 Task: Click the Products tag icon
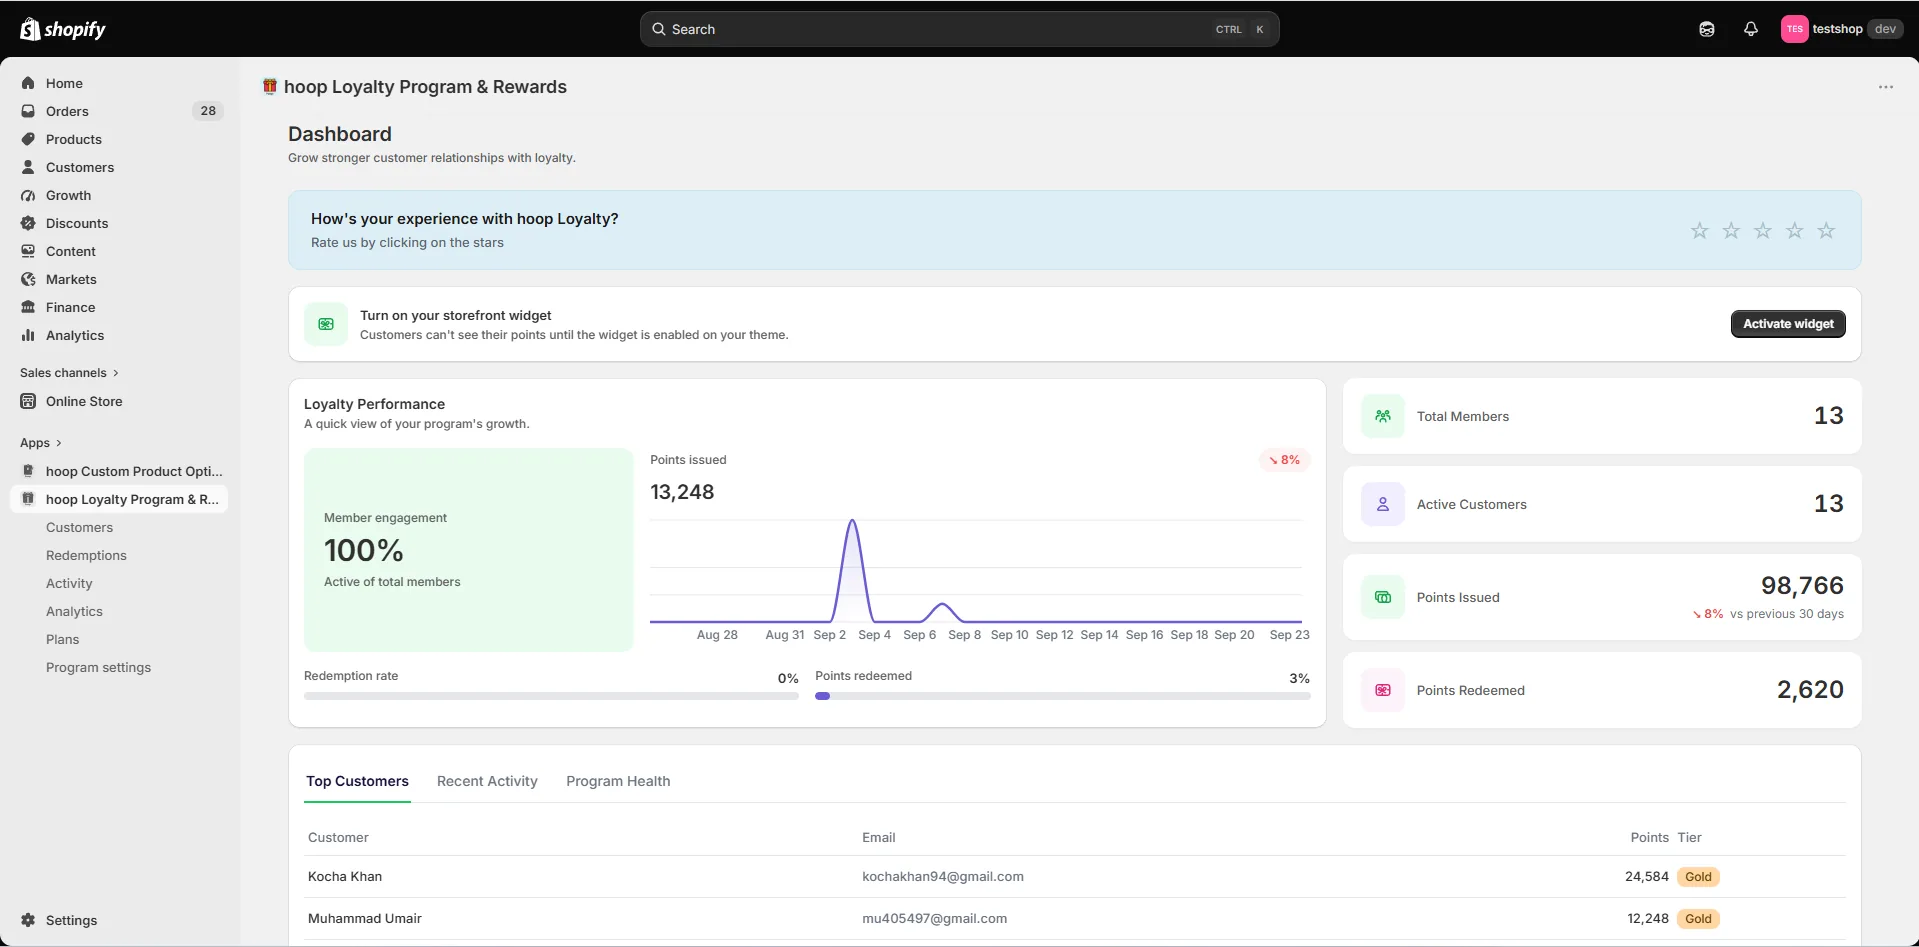28,139
